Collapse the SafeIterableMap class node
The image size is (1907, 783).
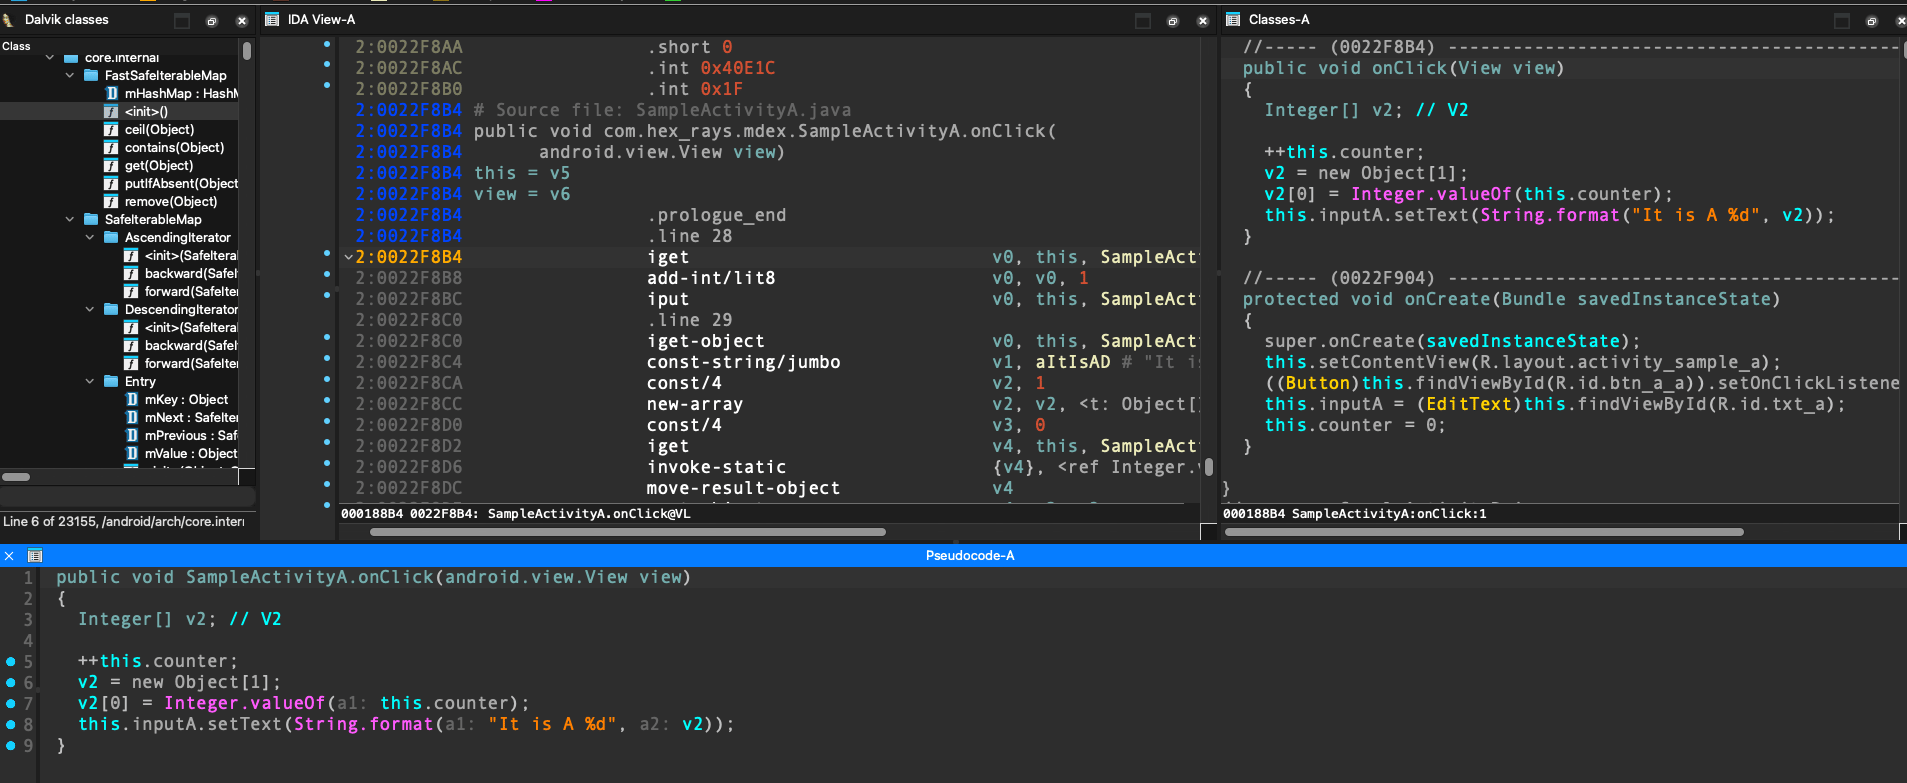pos(70,219)
